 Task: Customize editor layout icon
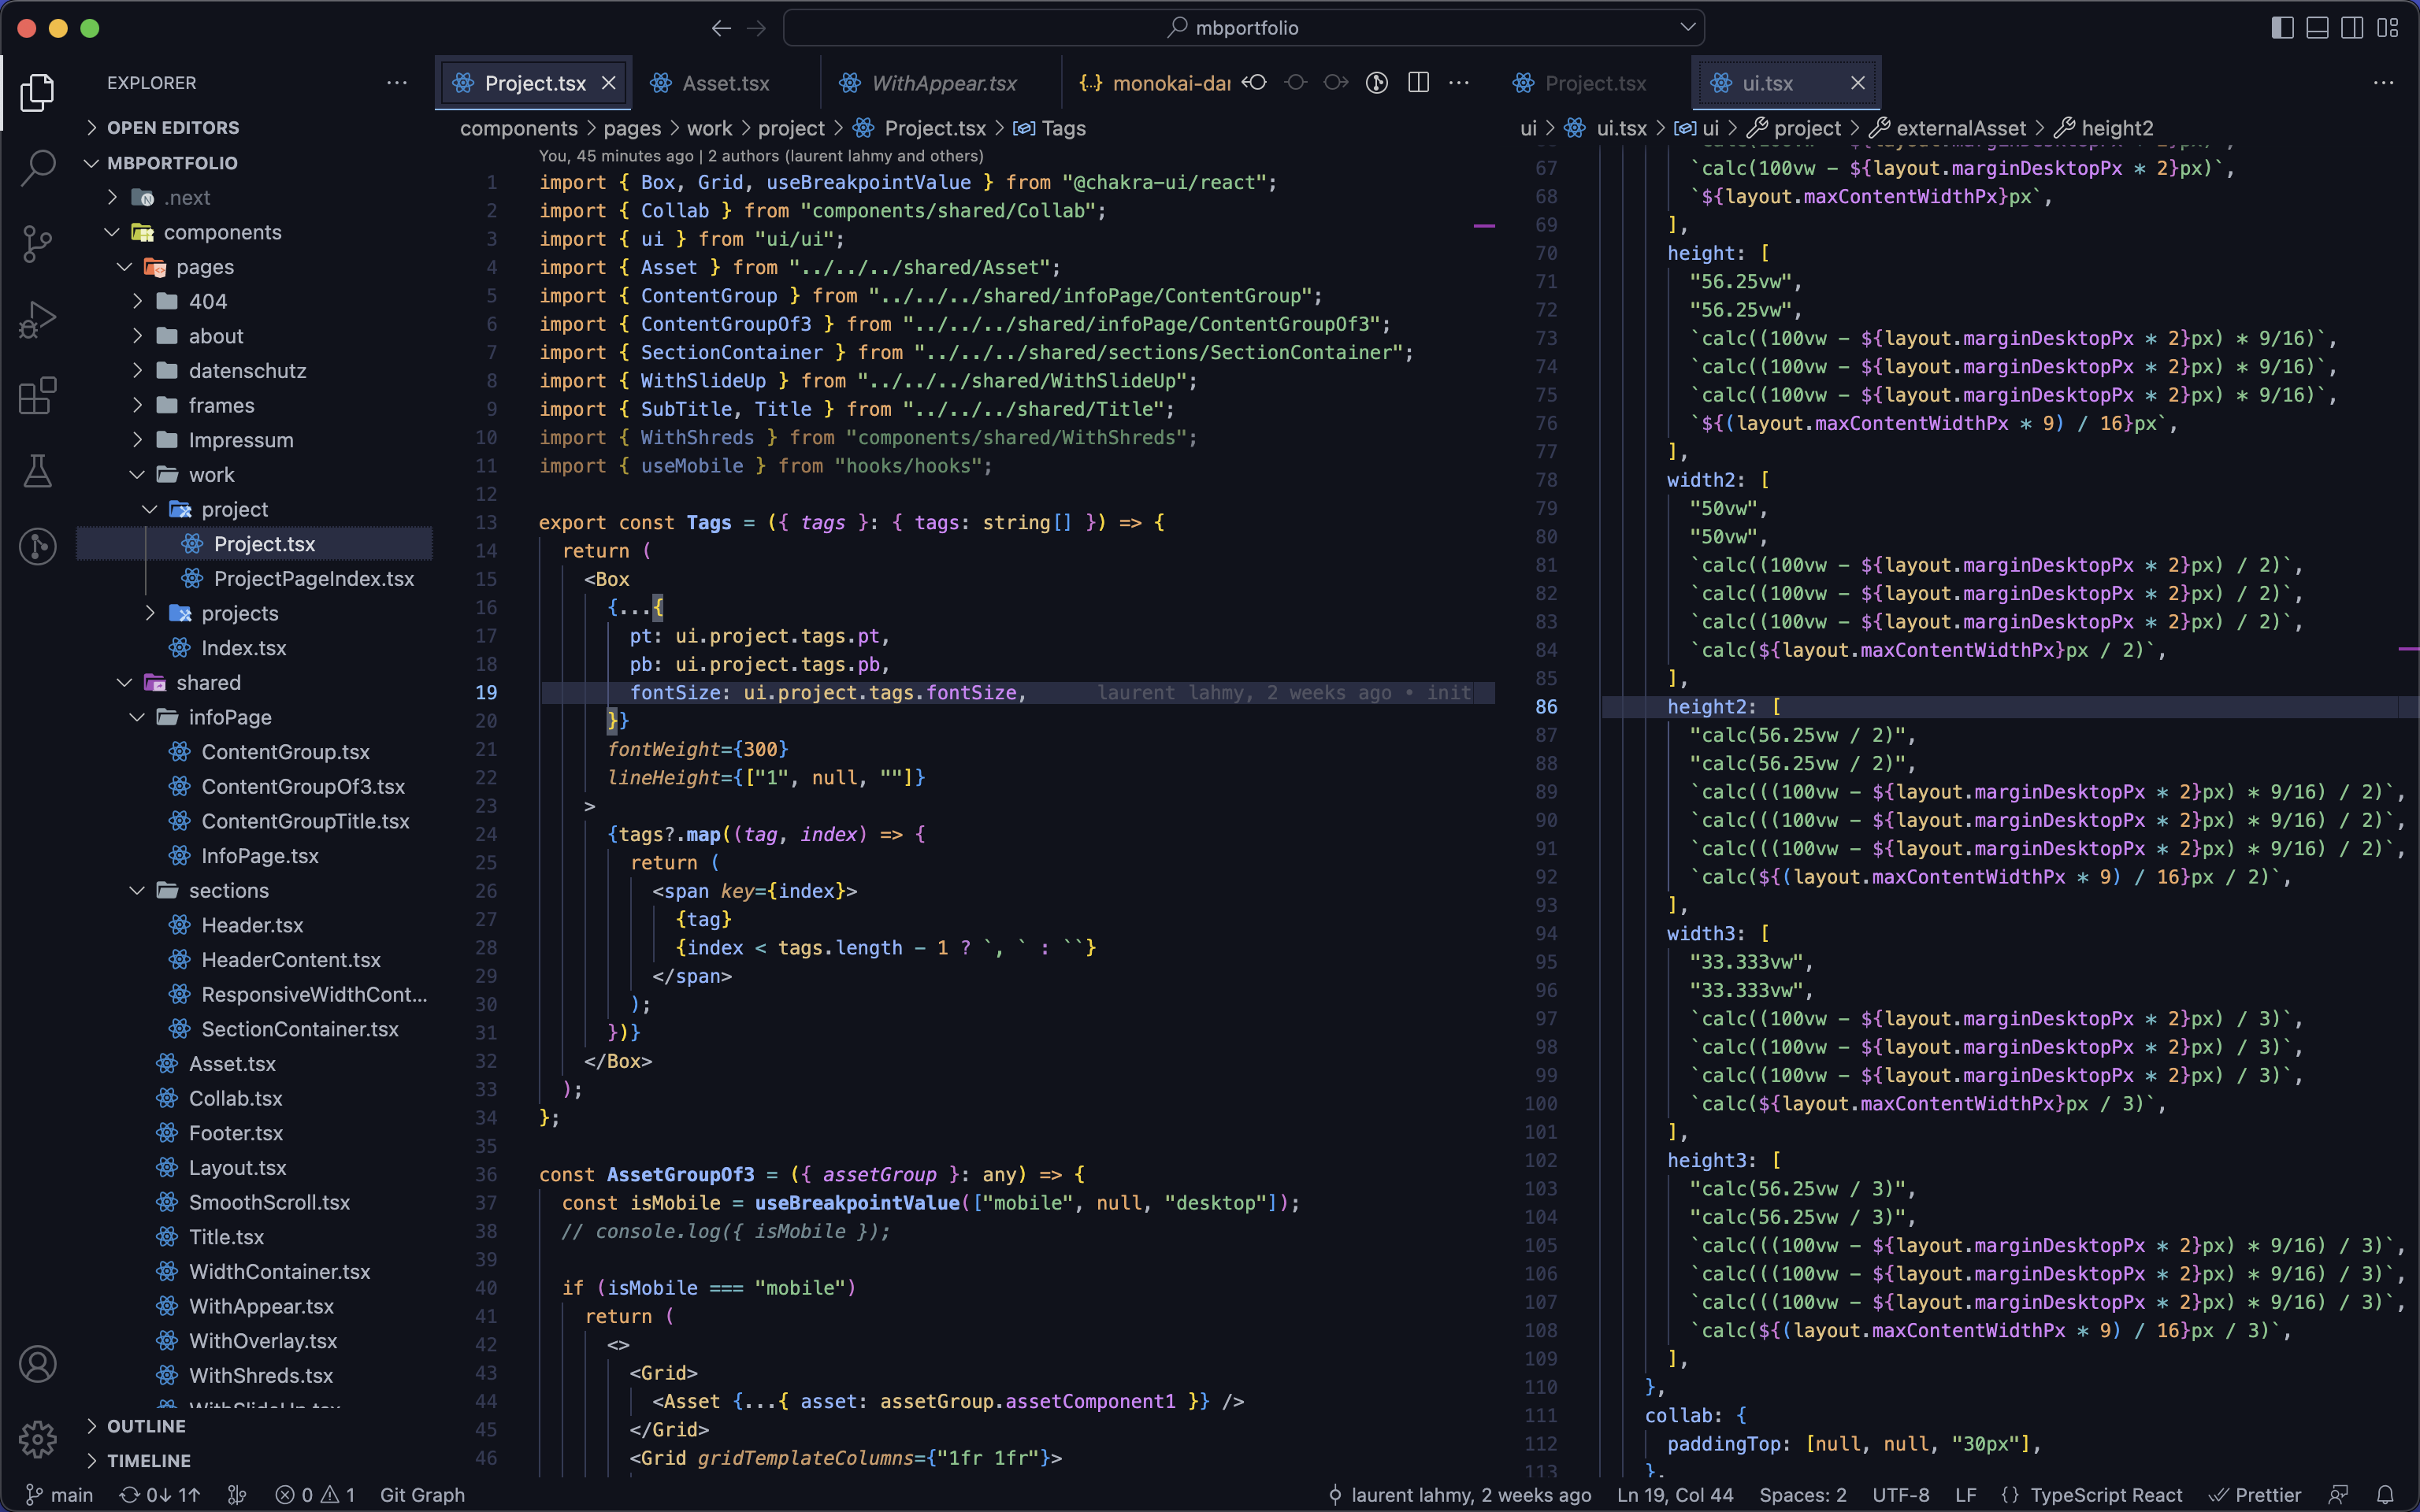[x=2388, y=28]
